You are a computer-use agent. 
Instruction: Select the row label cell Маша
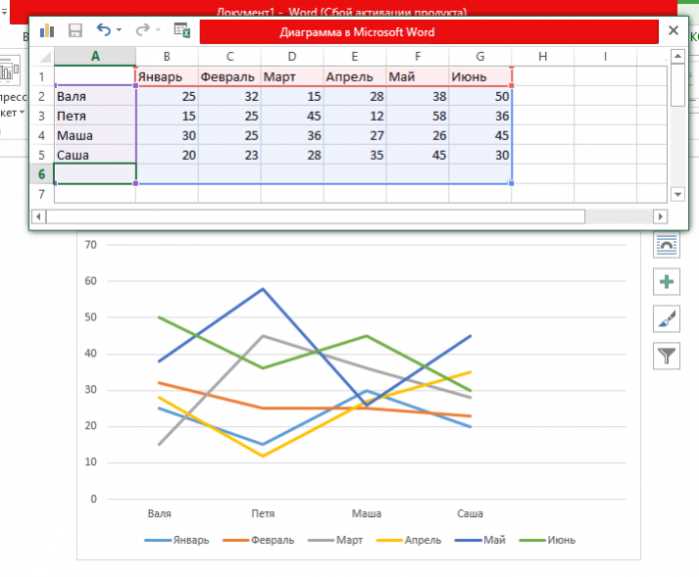point(95,136)
